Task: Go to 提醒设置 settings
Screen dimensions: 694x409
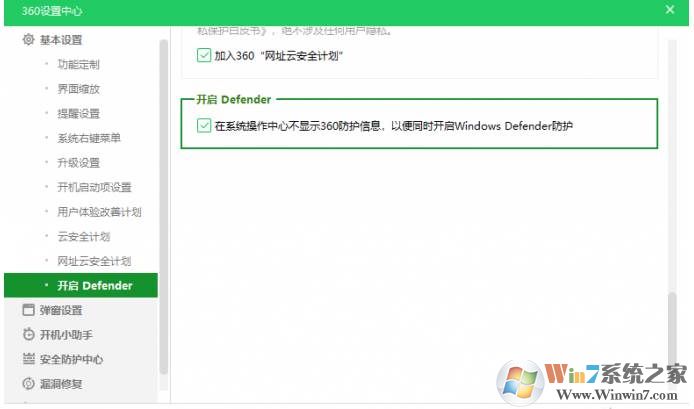Action: pos(78,113)
